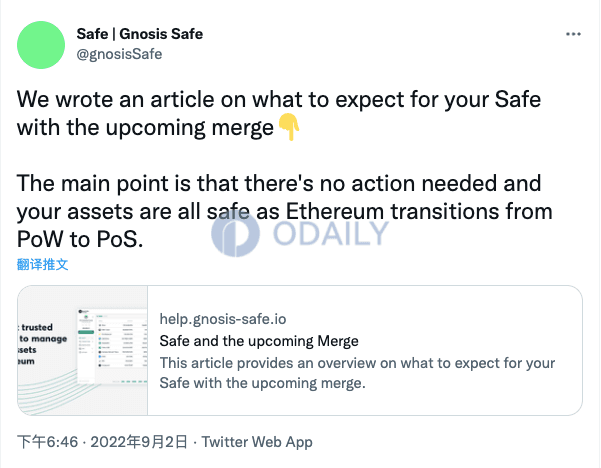Open the Twitter Web App source link
Screen dimensions: 601x468
[257, 442]
